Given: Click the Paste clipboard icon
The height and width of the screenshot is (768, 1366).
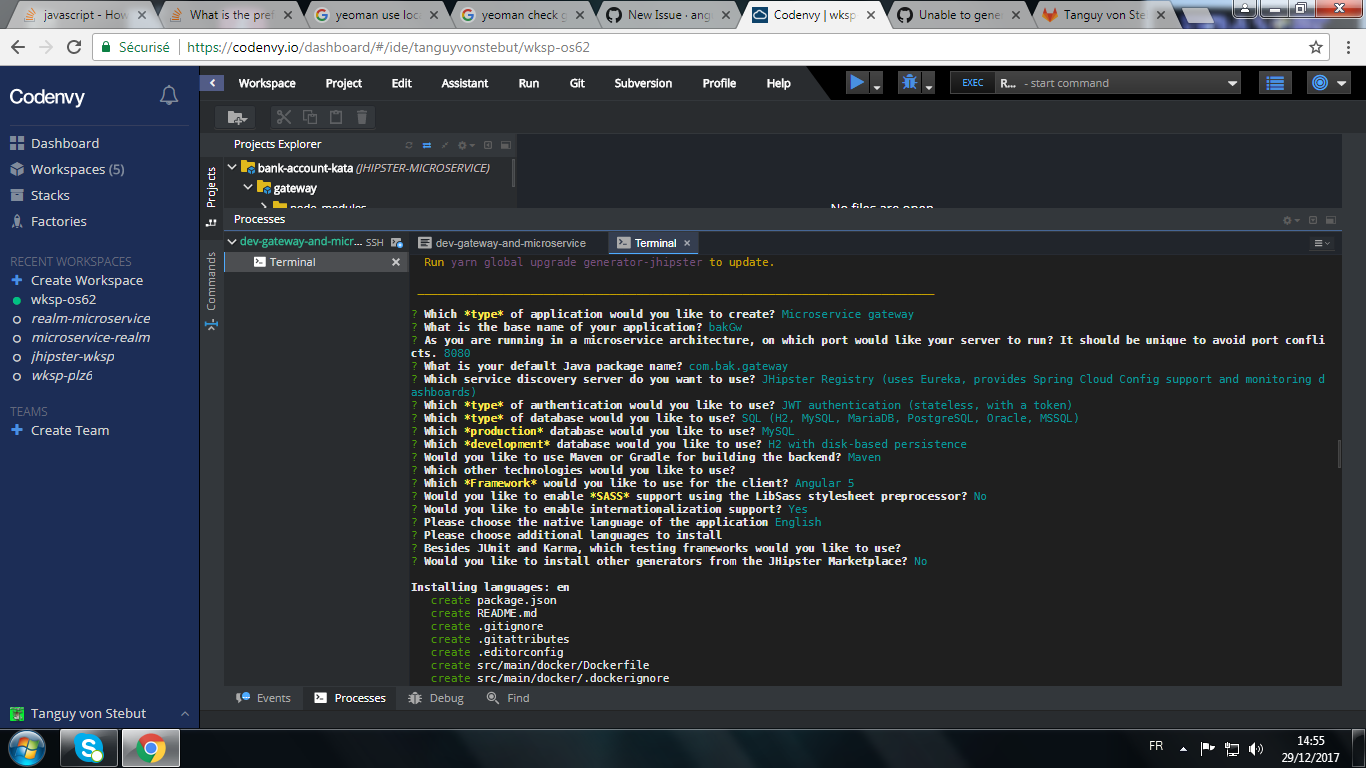Looking at the screenshot, I should click(336, 117).
